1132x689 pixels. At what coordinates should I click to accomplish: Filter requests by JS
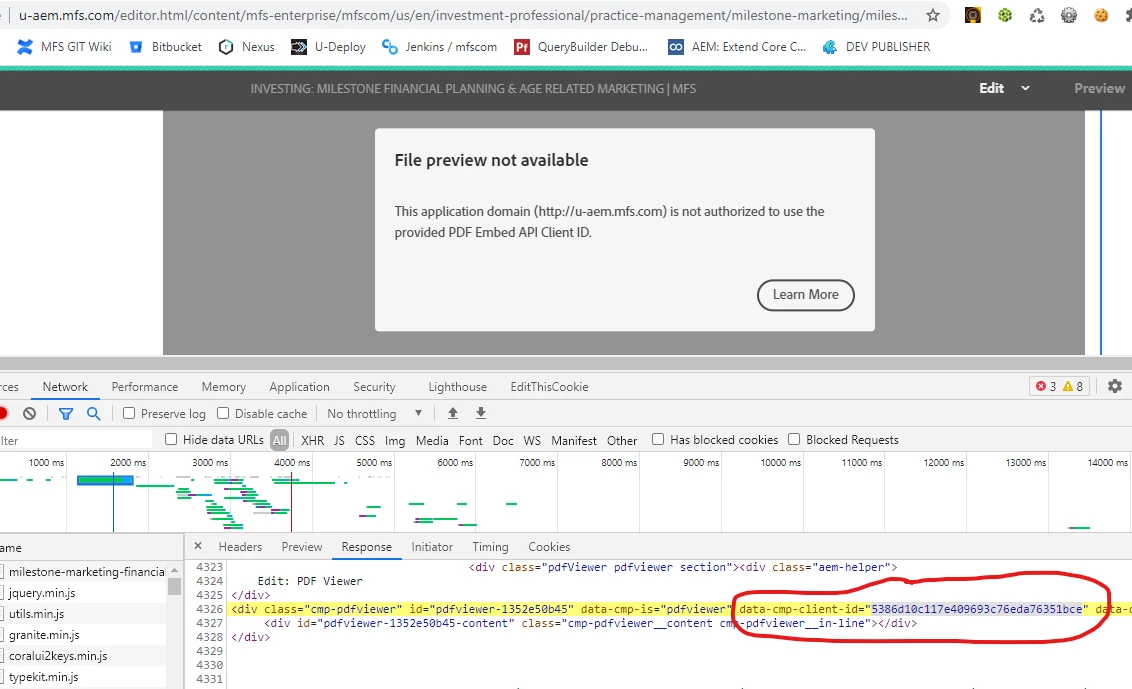point(339,441)
